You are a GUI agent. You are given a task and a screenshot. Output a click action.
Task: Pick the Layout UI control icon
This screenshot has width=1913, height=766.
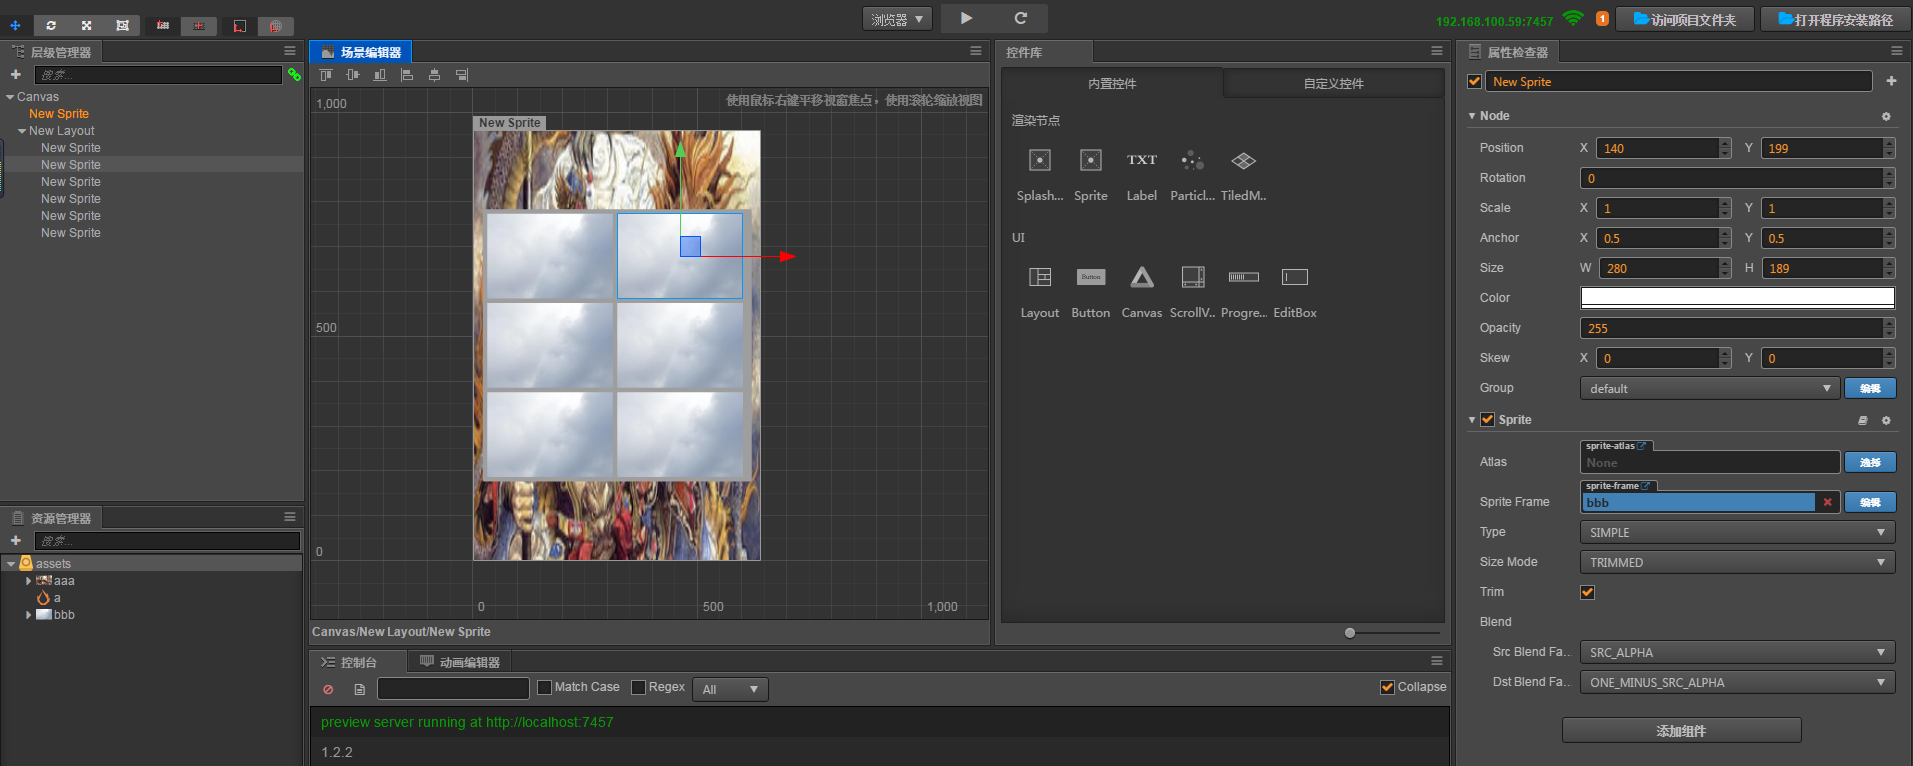click(x=1040, y=277)
